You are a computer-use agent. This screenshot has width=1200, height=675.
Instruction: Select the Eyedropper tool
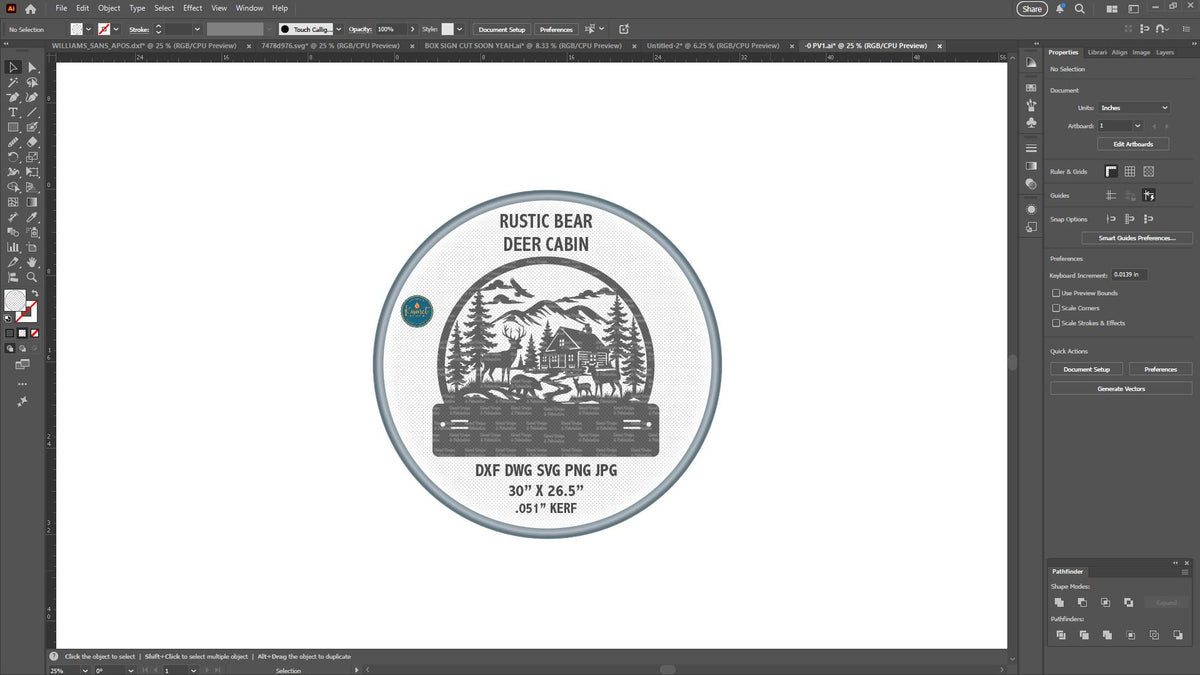click(x=32, y=217)
